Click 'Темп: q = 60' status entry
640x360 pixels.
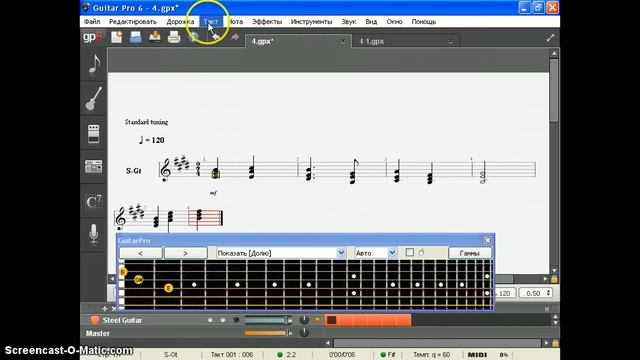point(431,355)
